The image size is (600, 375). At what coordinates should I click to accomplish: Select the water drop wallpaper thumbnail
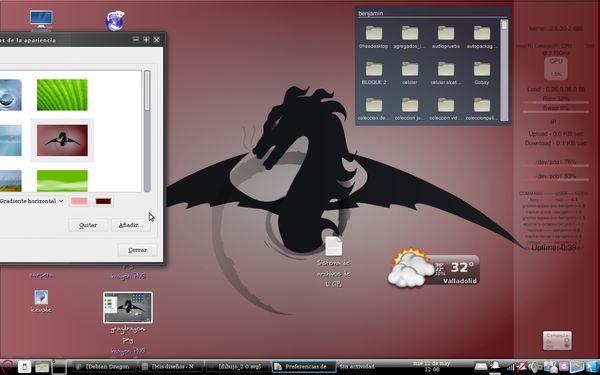(10, 95)
